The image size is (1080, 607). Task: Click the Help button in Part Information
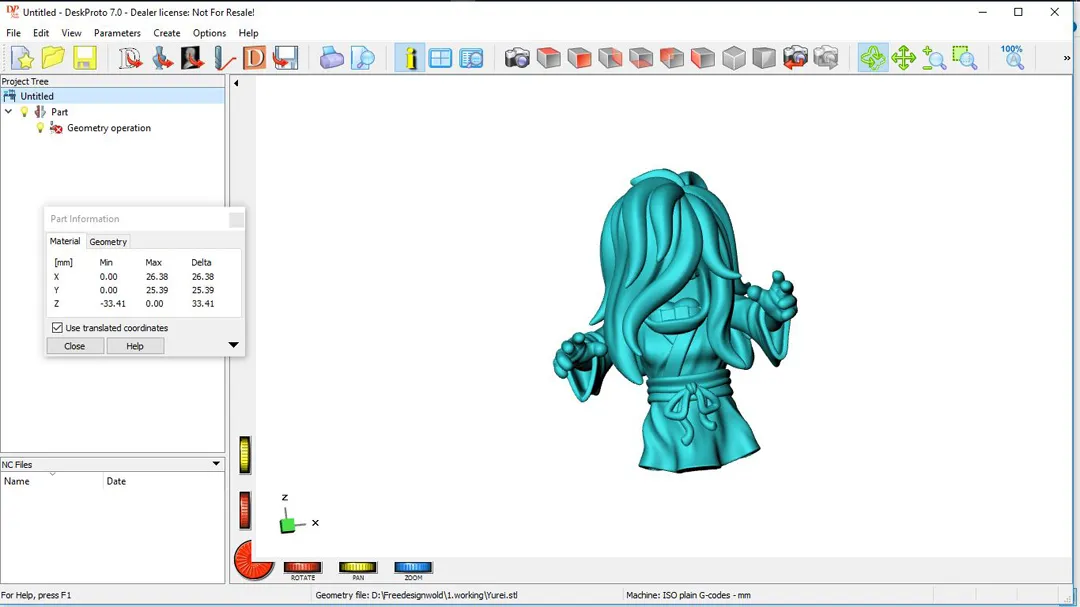pos(135,346)
